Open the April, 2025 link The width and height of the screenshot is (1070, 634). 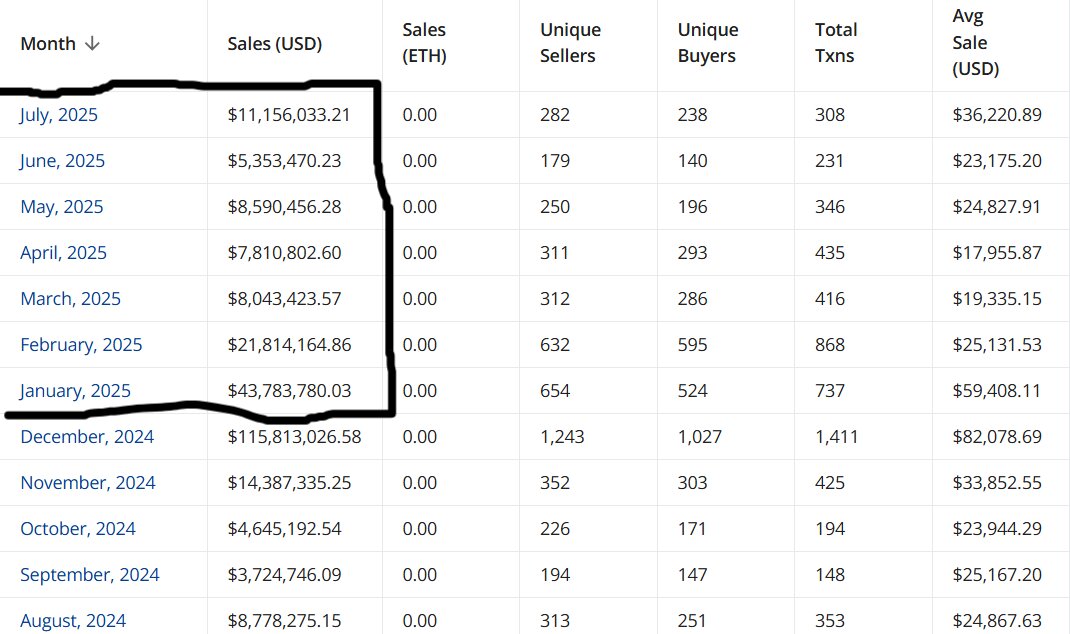(x=63, y=253)
